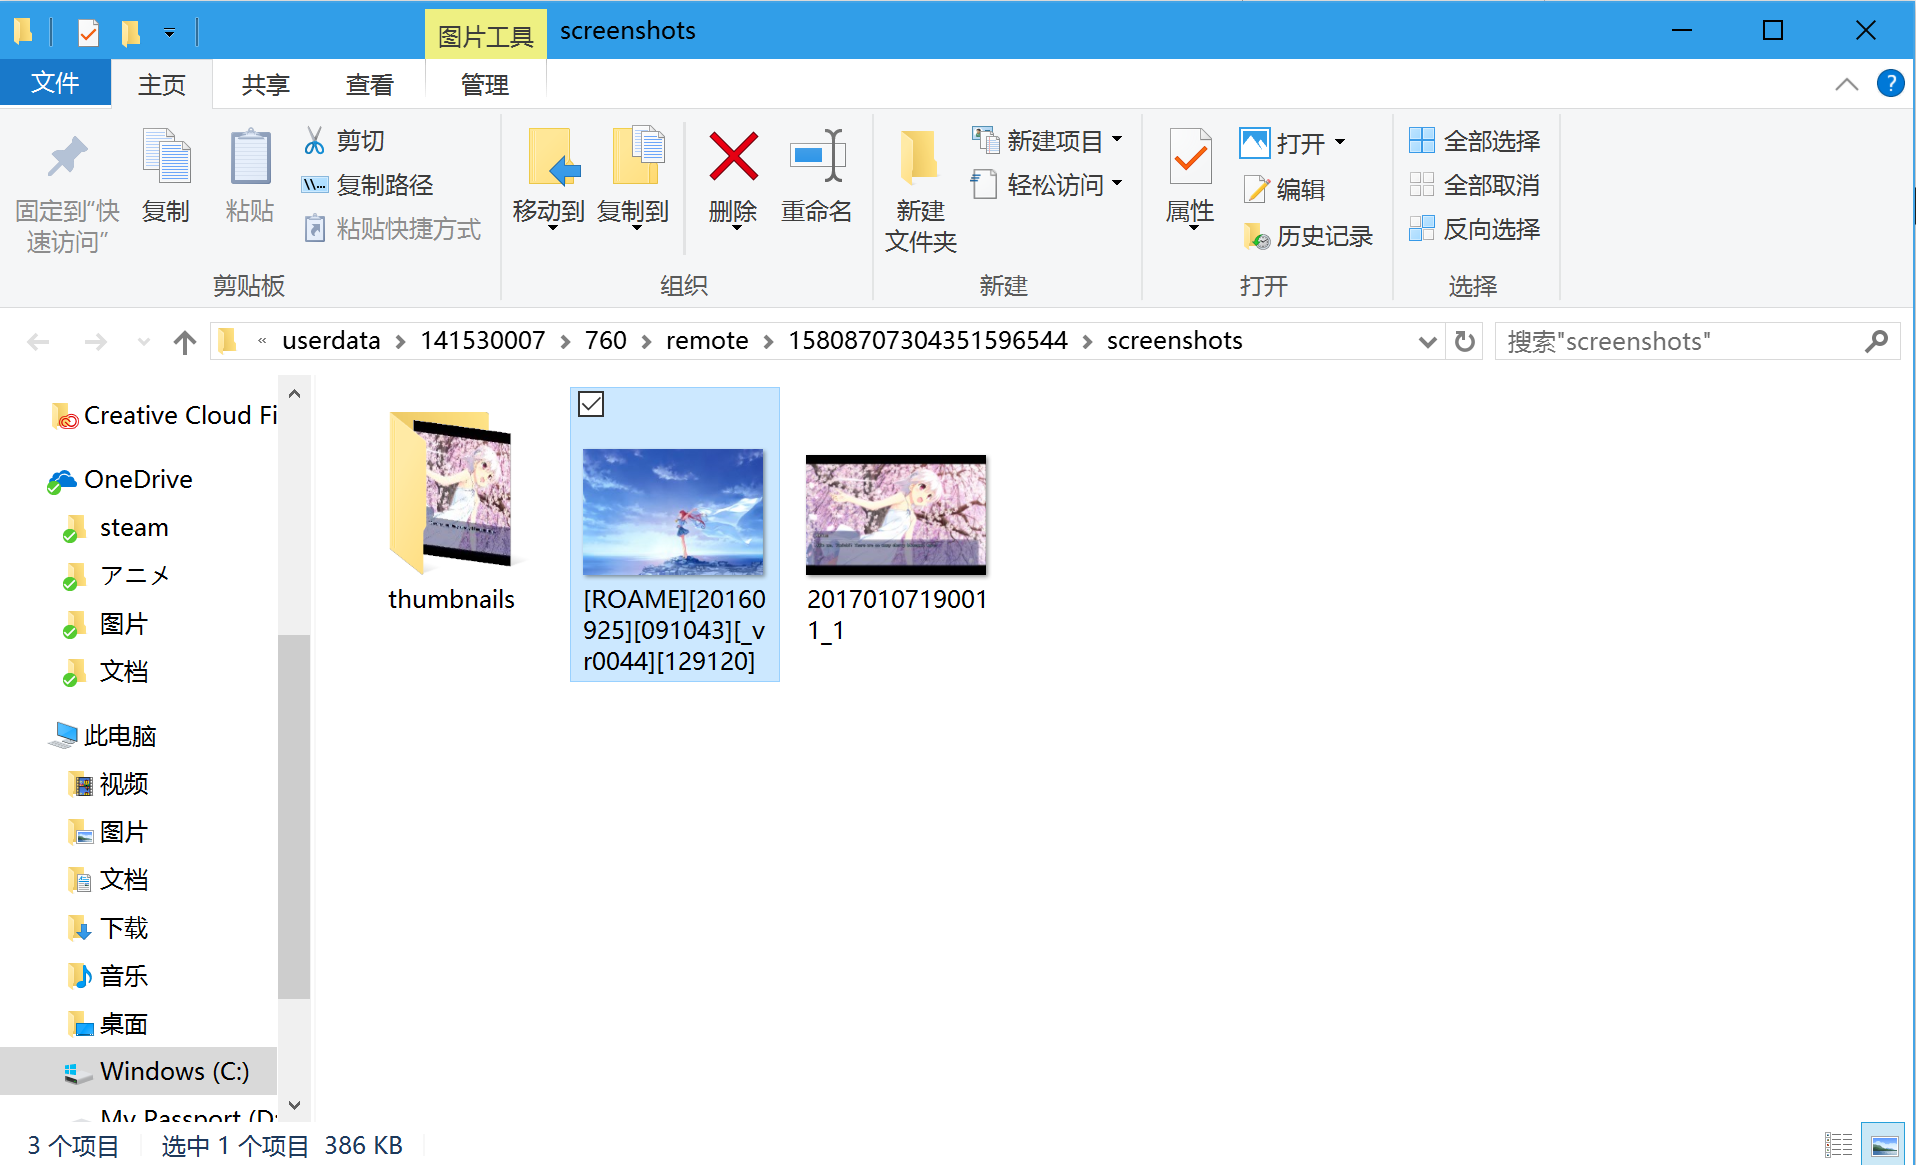Open properties of selected item
1916x1165 pixels.
(x=1189, y=180)
